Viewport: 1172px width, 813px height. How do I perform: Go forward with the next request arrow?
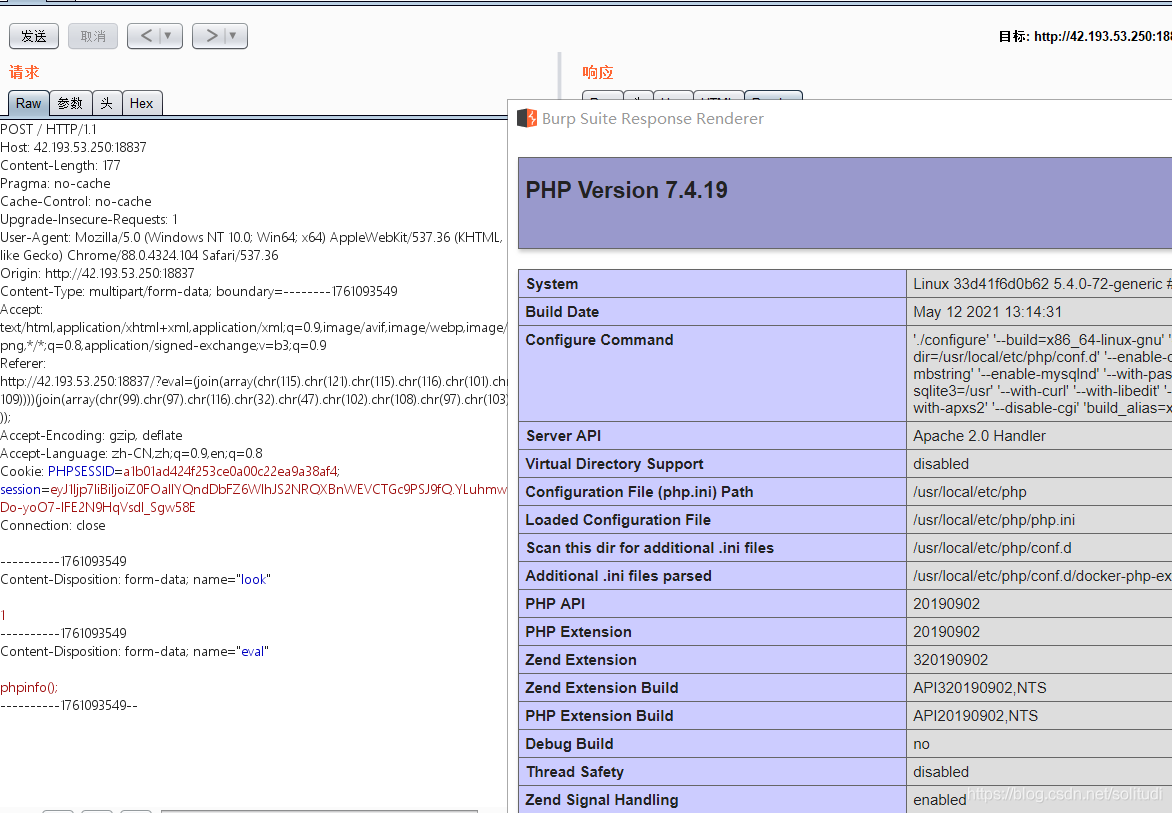click(212, 36)
